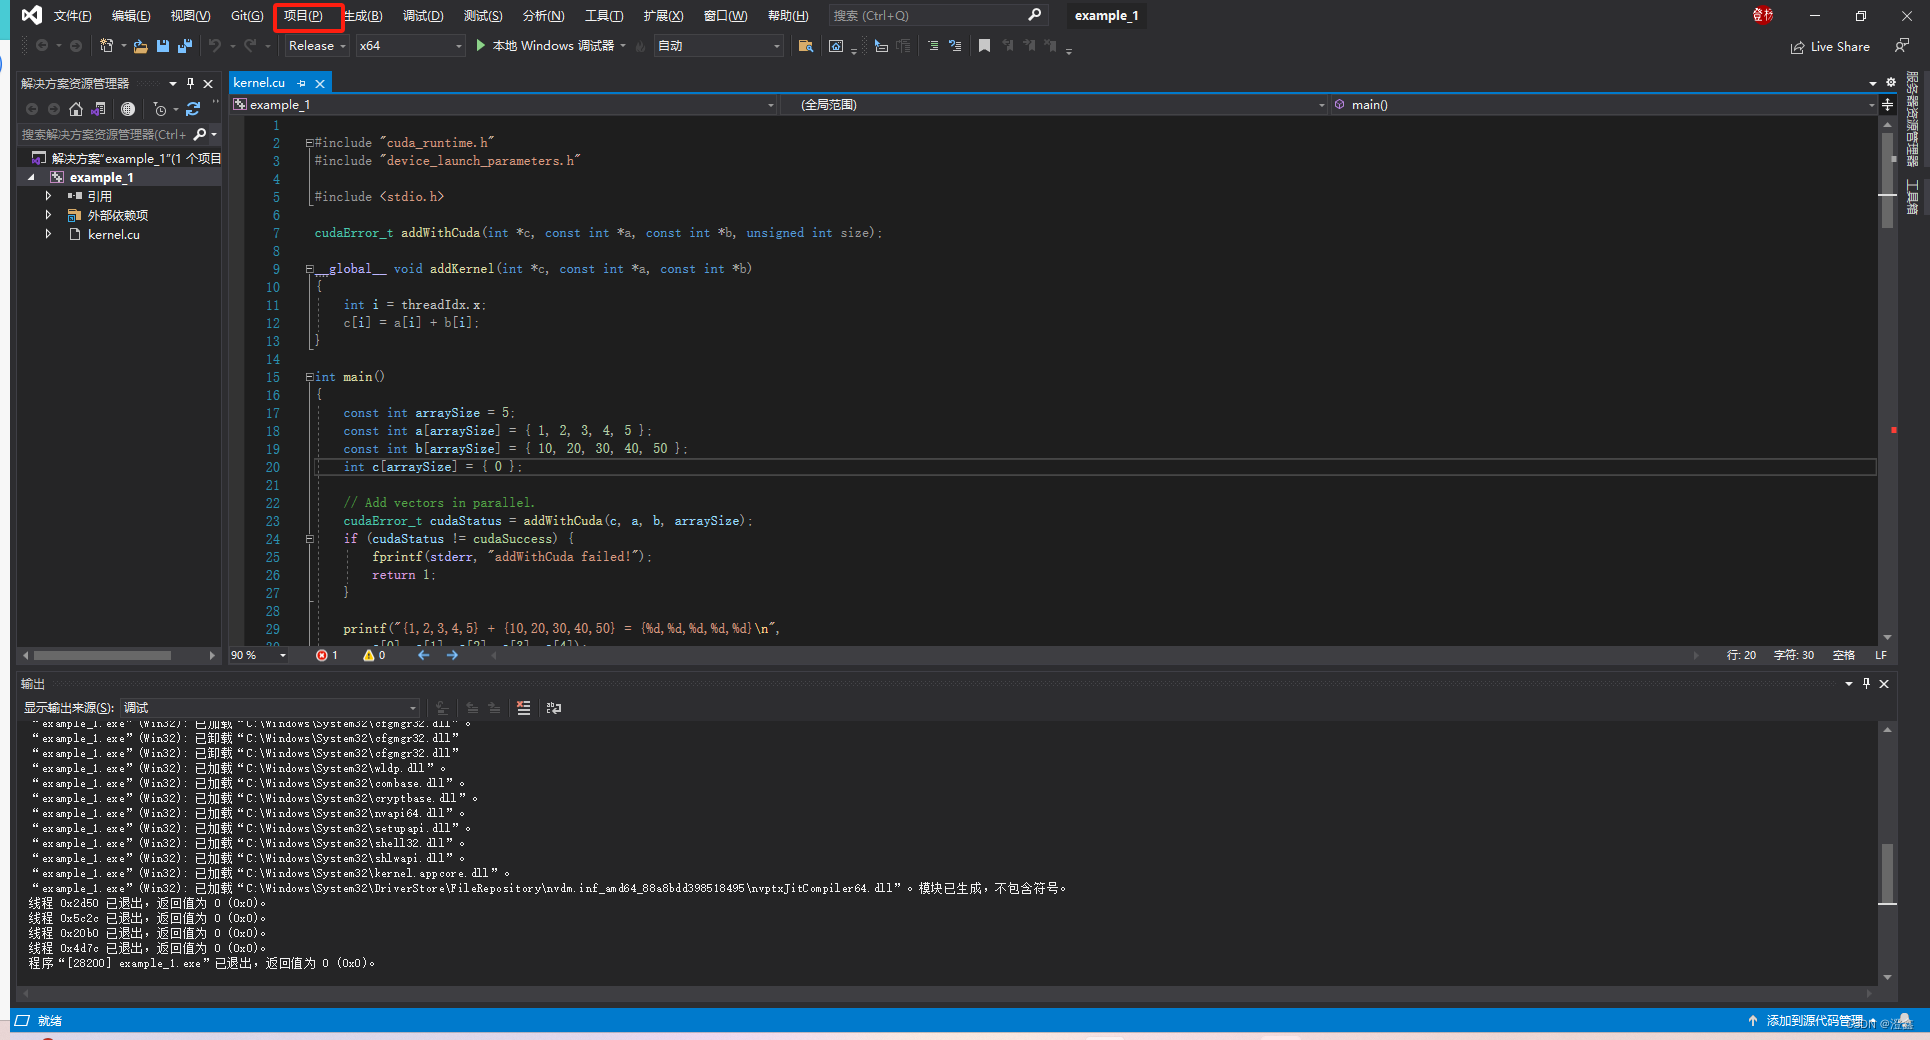The image size is (1930, 1040).
Task: Click the Live Share status toggle
Action: [x=1829, y=46]
